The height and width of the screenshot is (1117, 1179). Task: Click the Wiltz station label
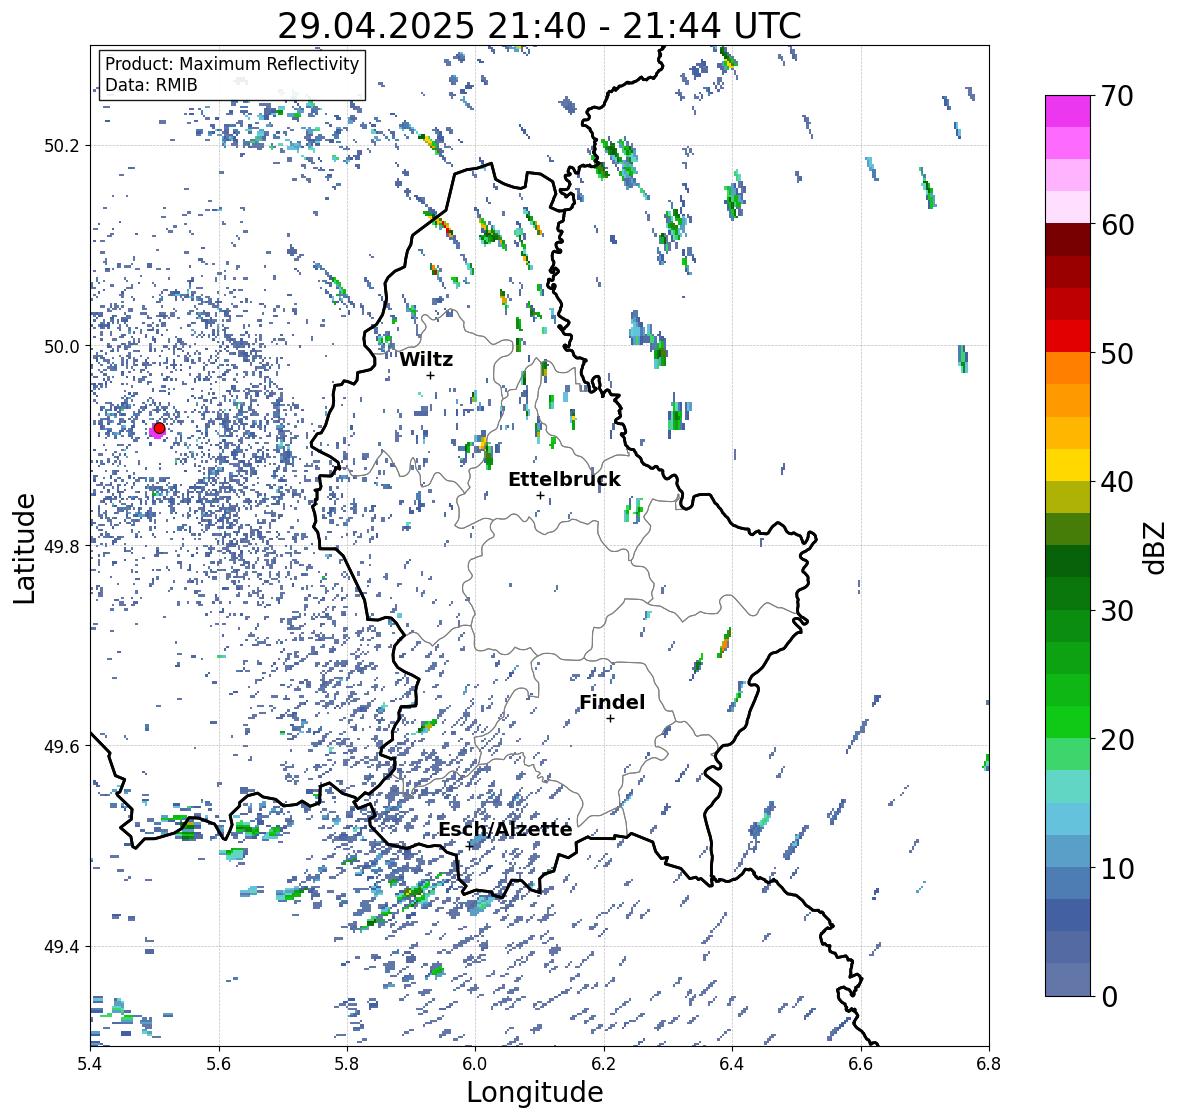pyautogui.click(x=426, y=359)
